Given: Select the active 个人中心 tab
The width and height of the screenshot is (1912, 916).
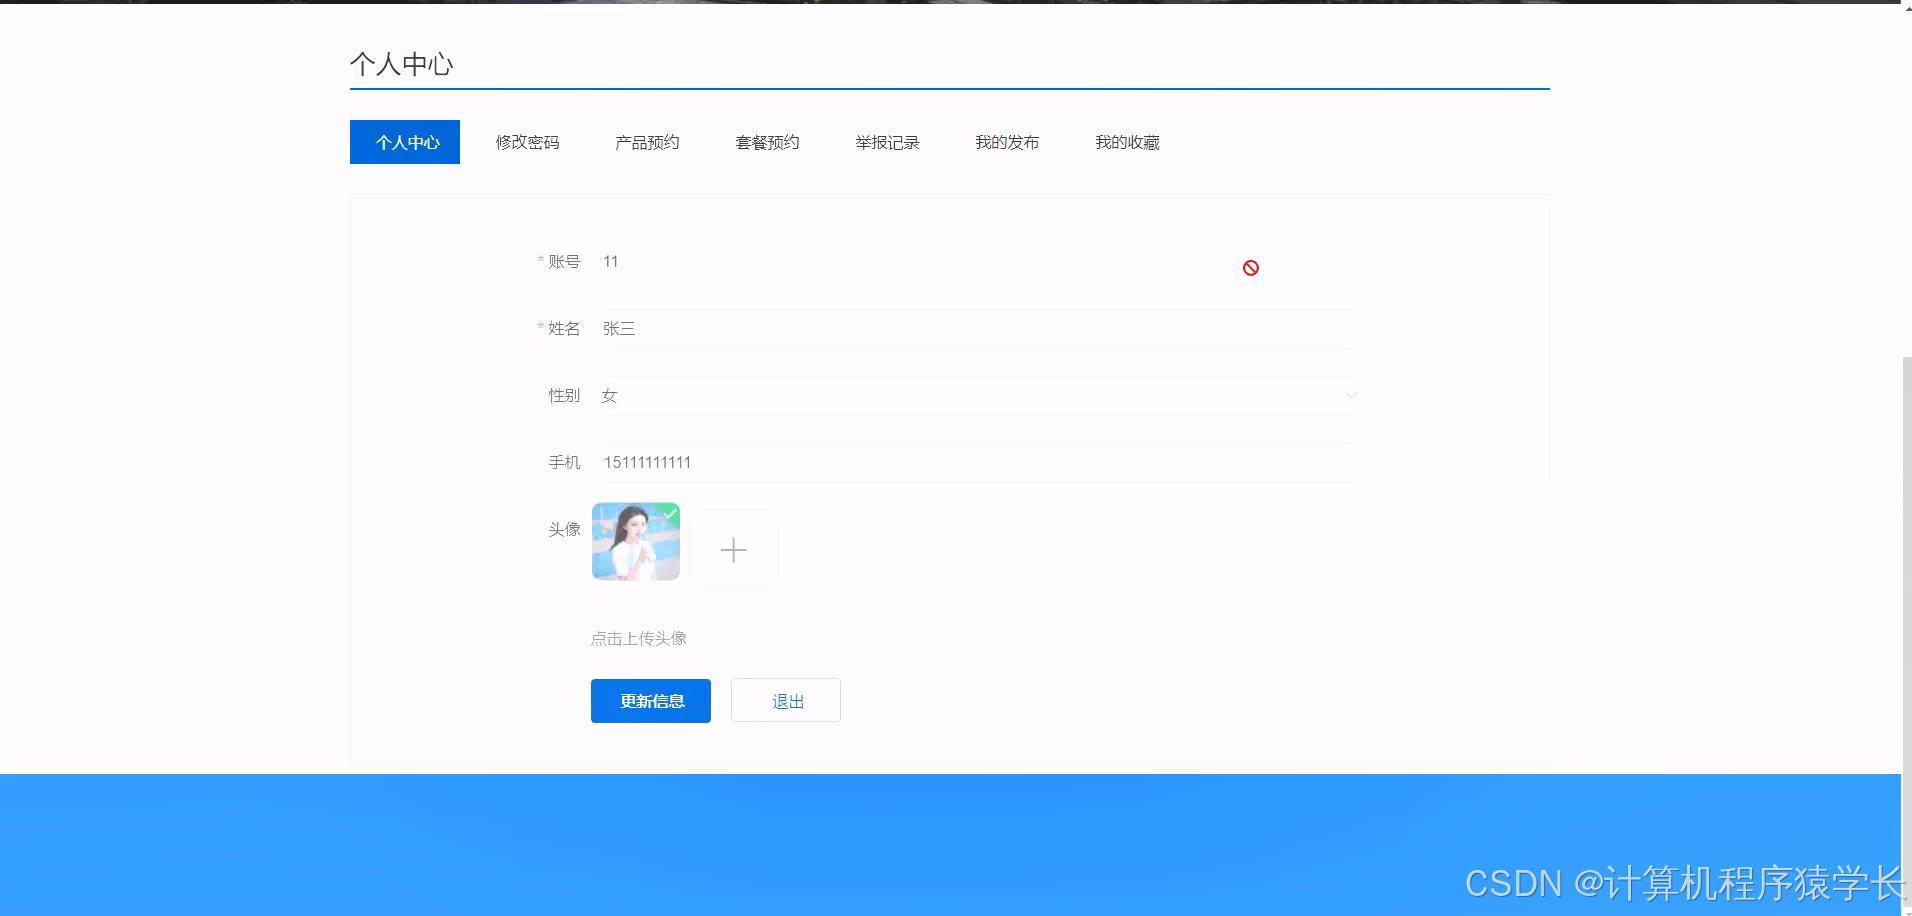Looking at the screenshot, I should pyautogui.click(x=404, y=141).
